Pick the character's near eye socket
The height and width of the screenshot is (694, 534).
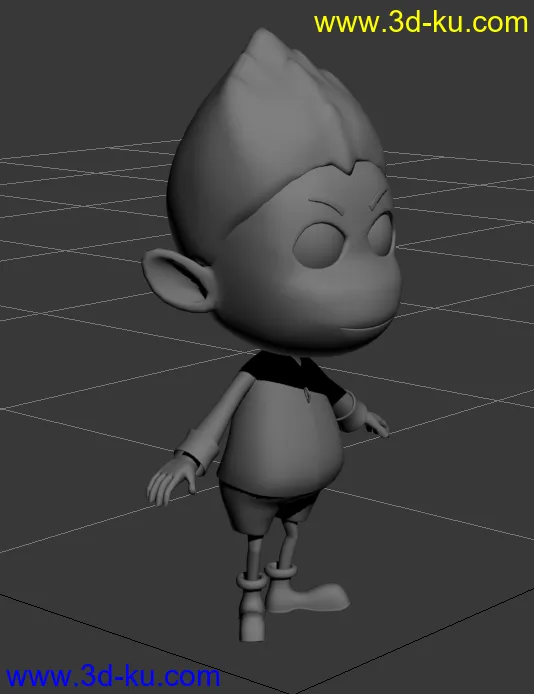click(x=319, y=245)
